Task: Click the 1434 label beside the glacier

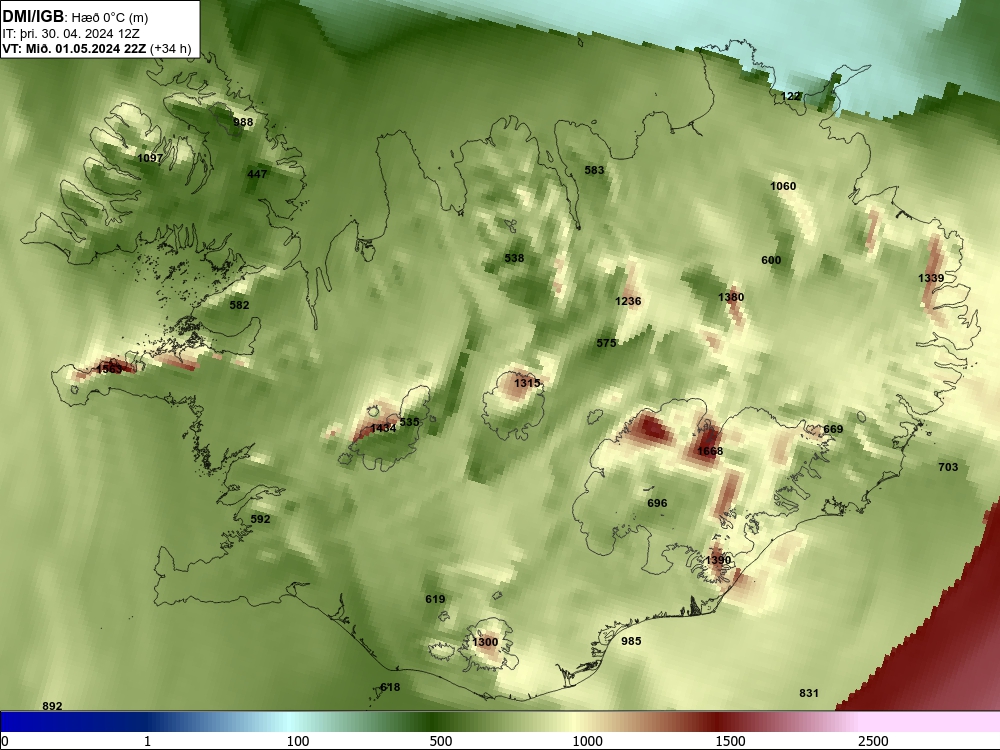Action: pos(383,428)
